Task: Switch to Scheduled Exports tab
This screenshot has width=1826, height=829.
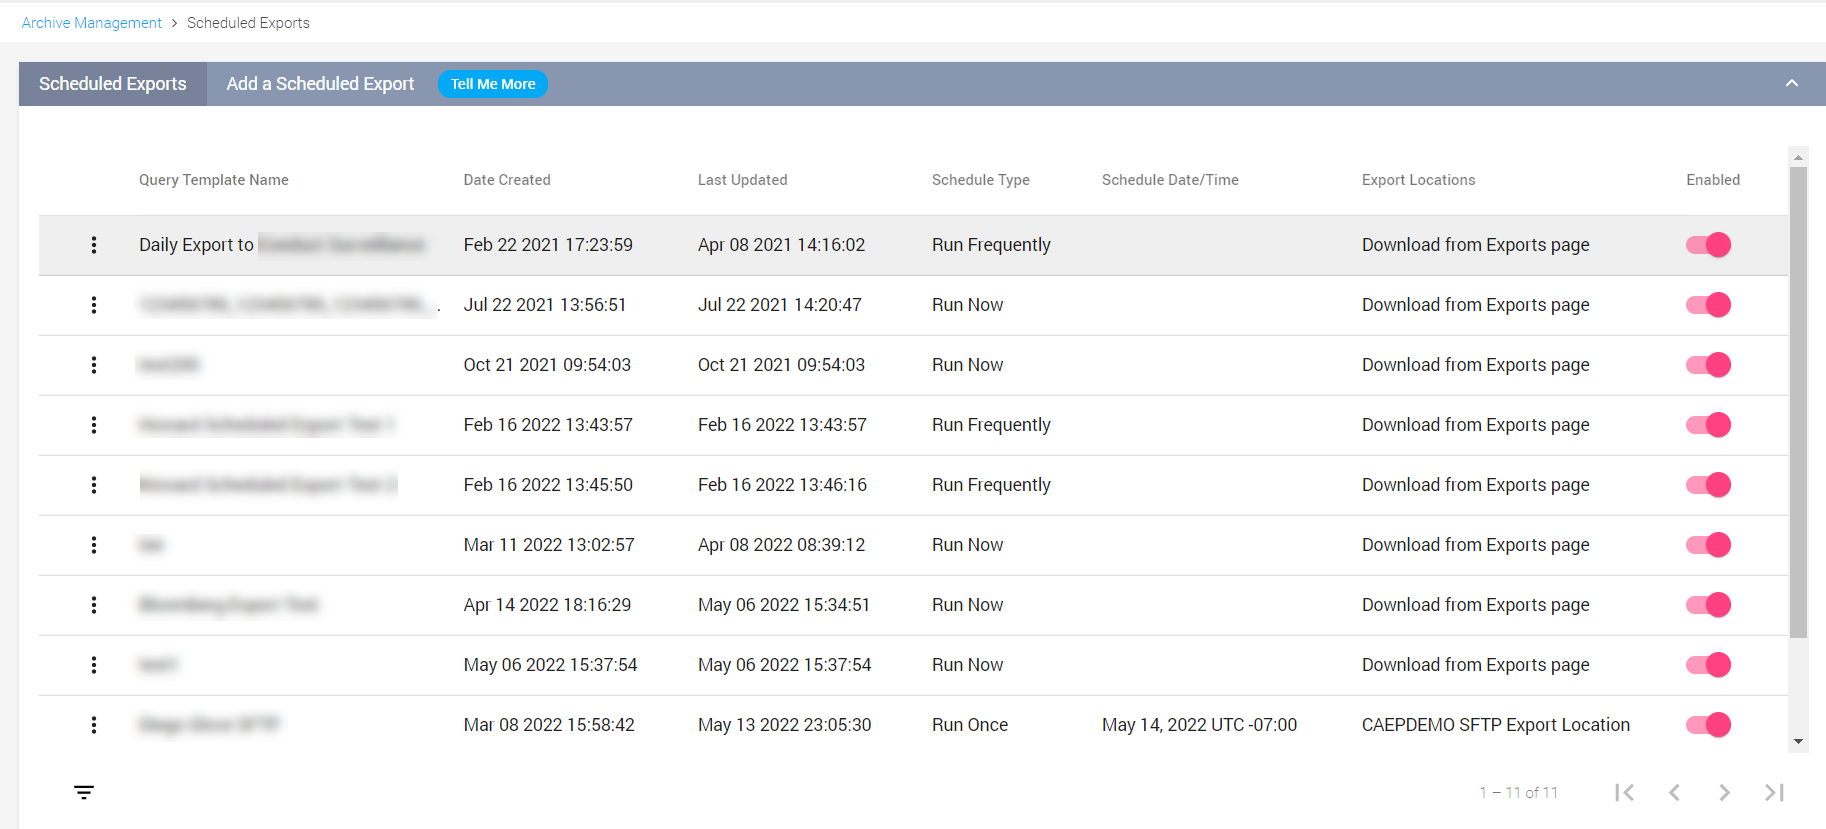Action: 113,84
